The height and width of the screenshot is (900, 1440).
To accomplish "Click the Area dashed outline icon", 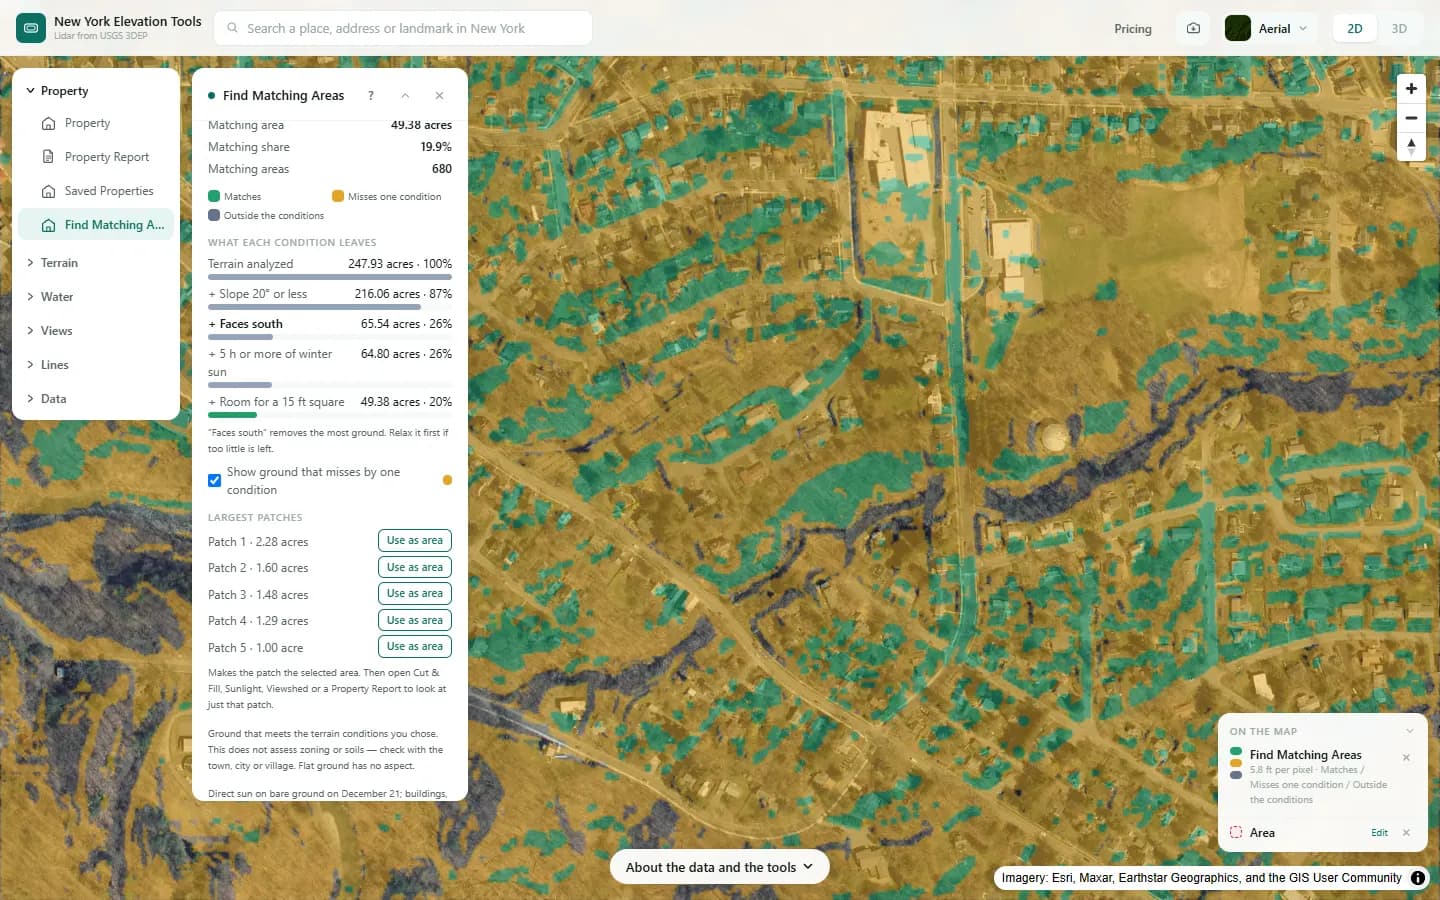I will [x=1236, y=833].
